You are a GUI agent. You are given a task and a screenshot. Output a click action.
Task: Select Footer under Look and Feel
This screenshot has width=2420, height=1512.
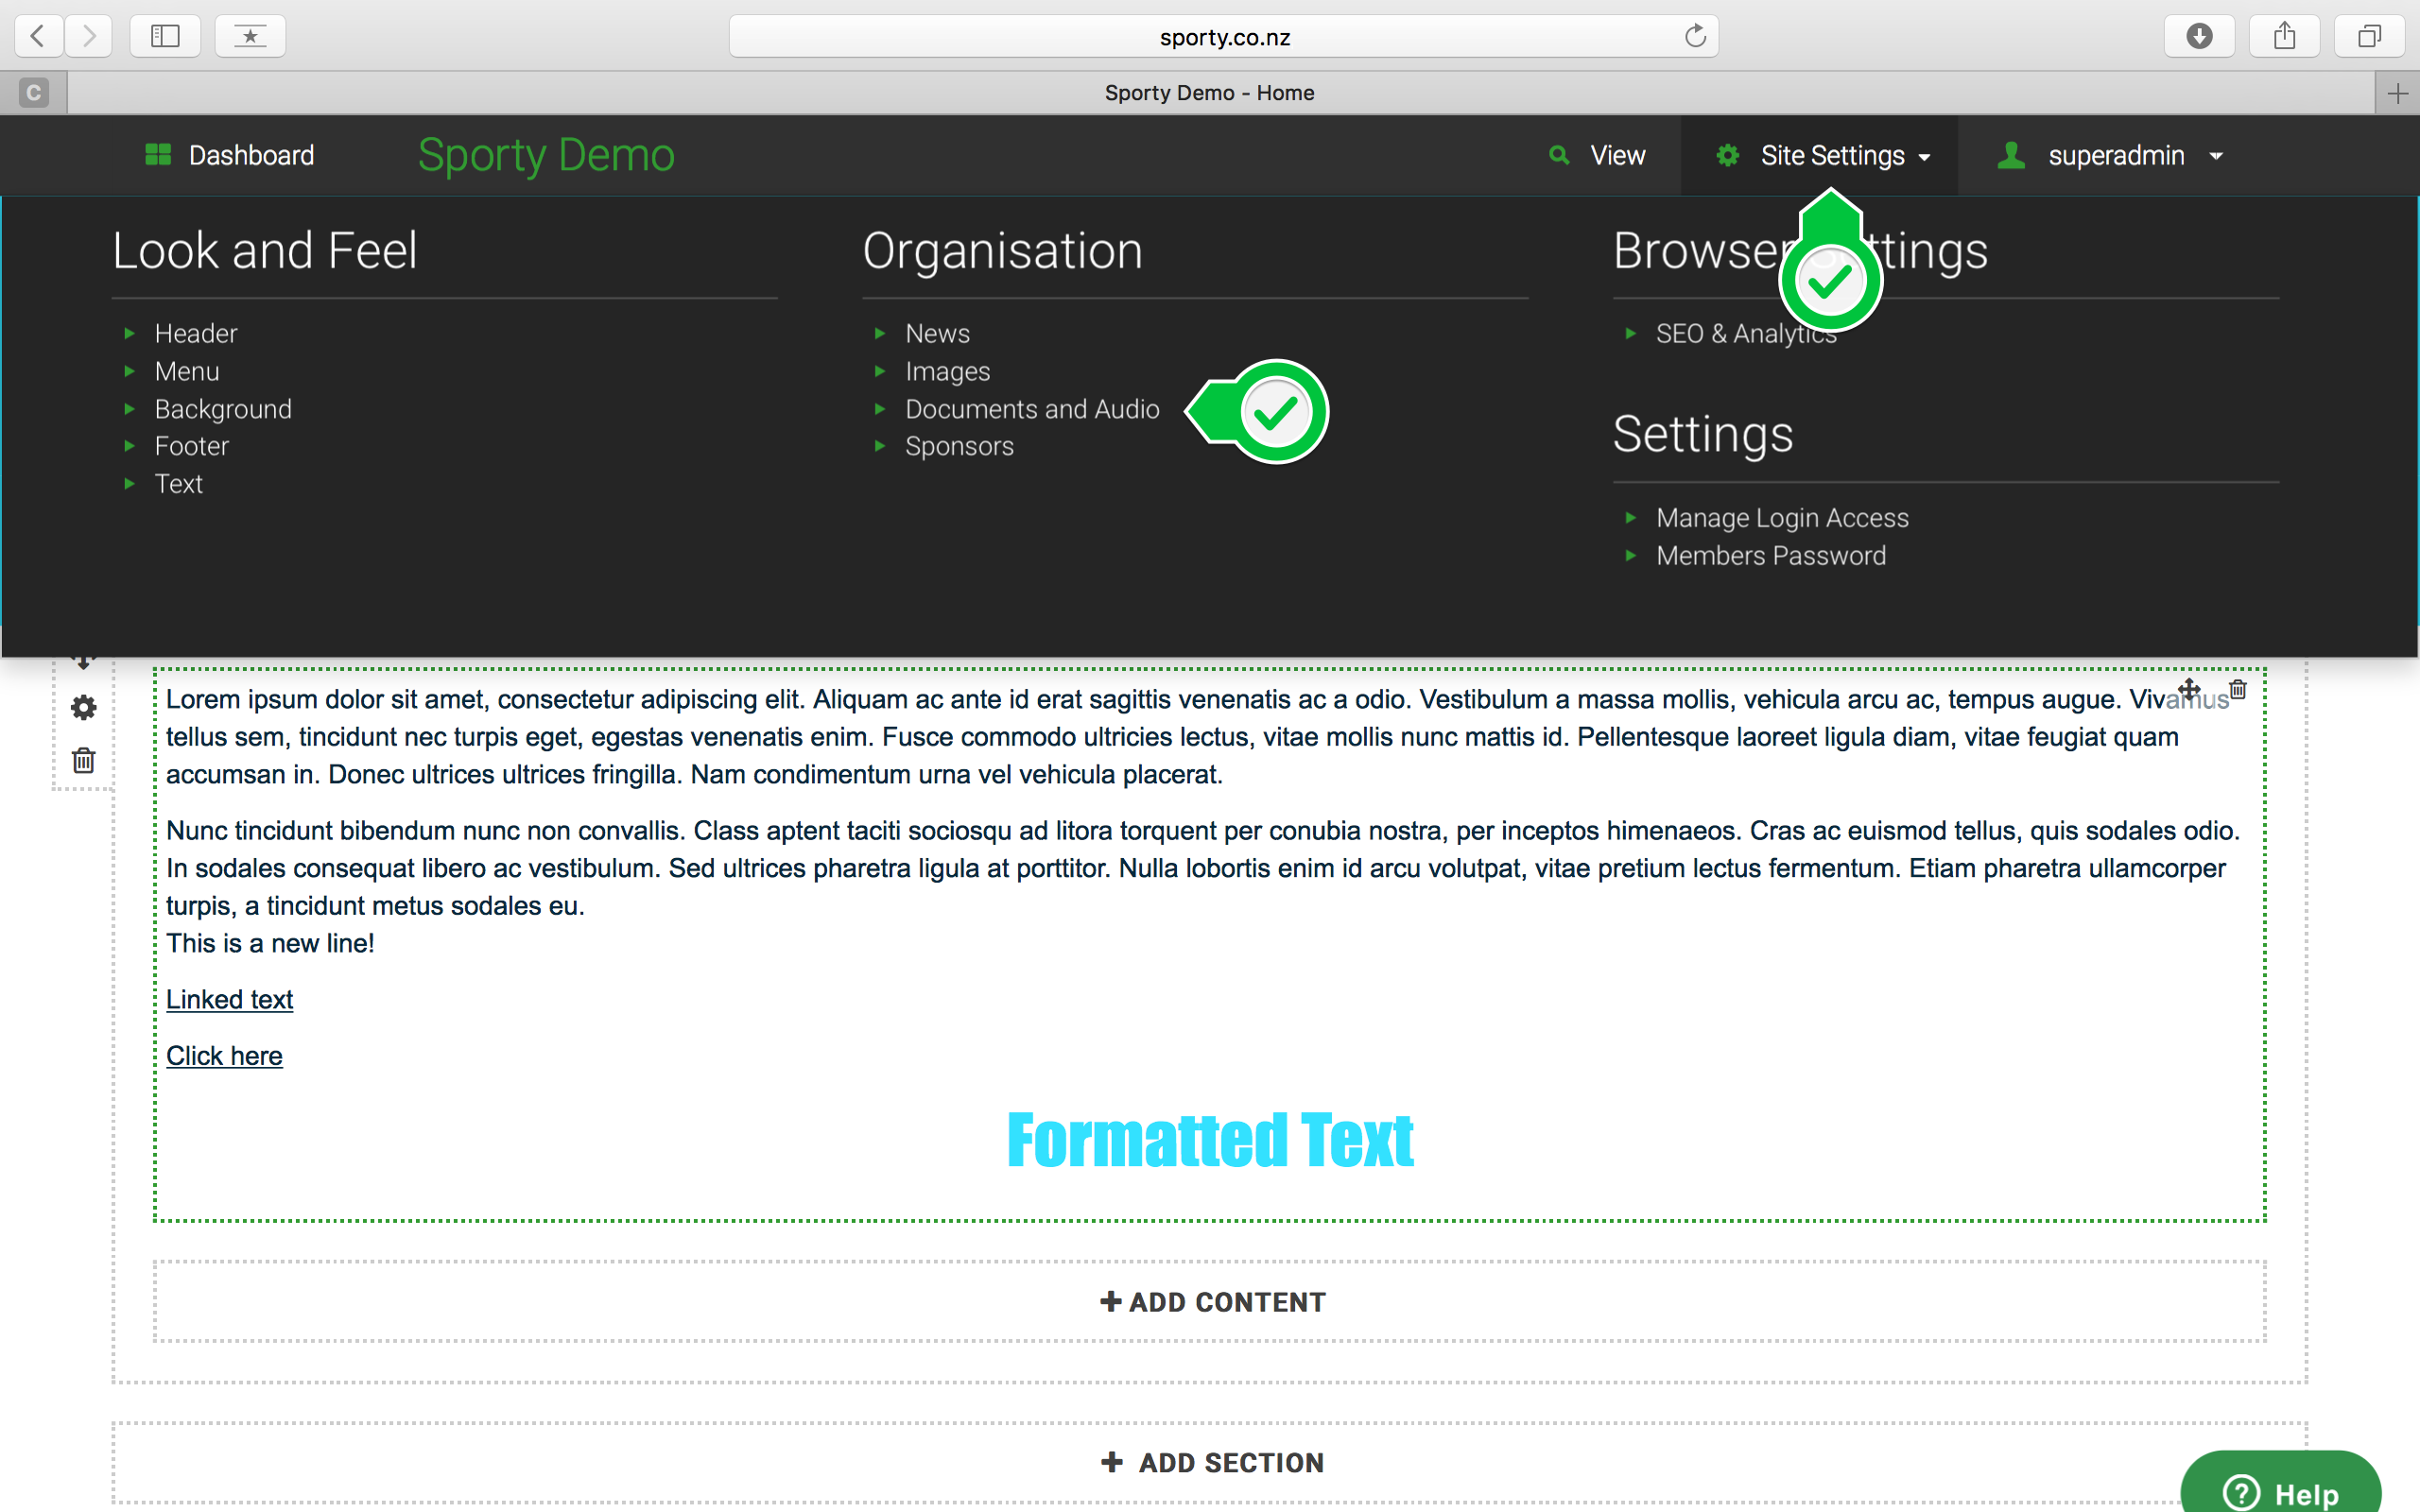pyautogui.click(x=192, y=446)
